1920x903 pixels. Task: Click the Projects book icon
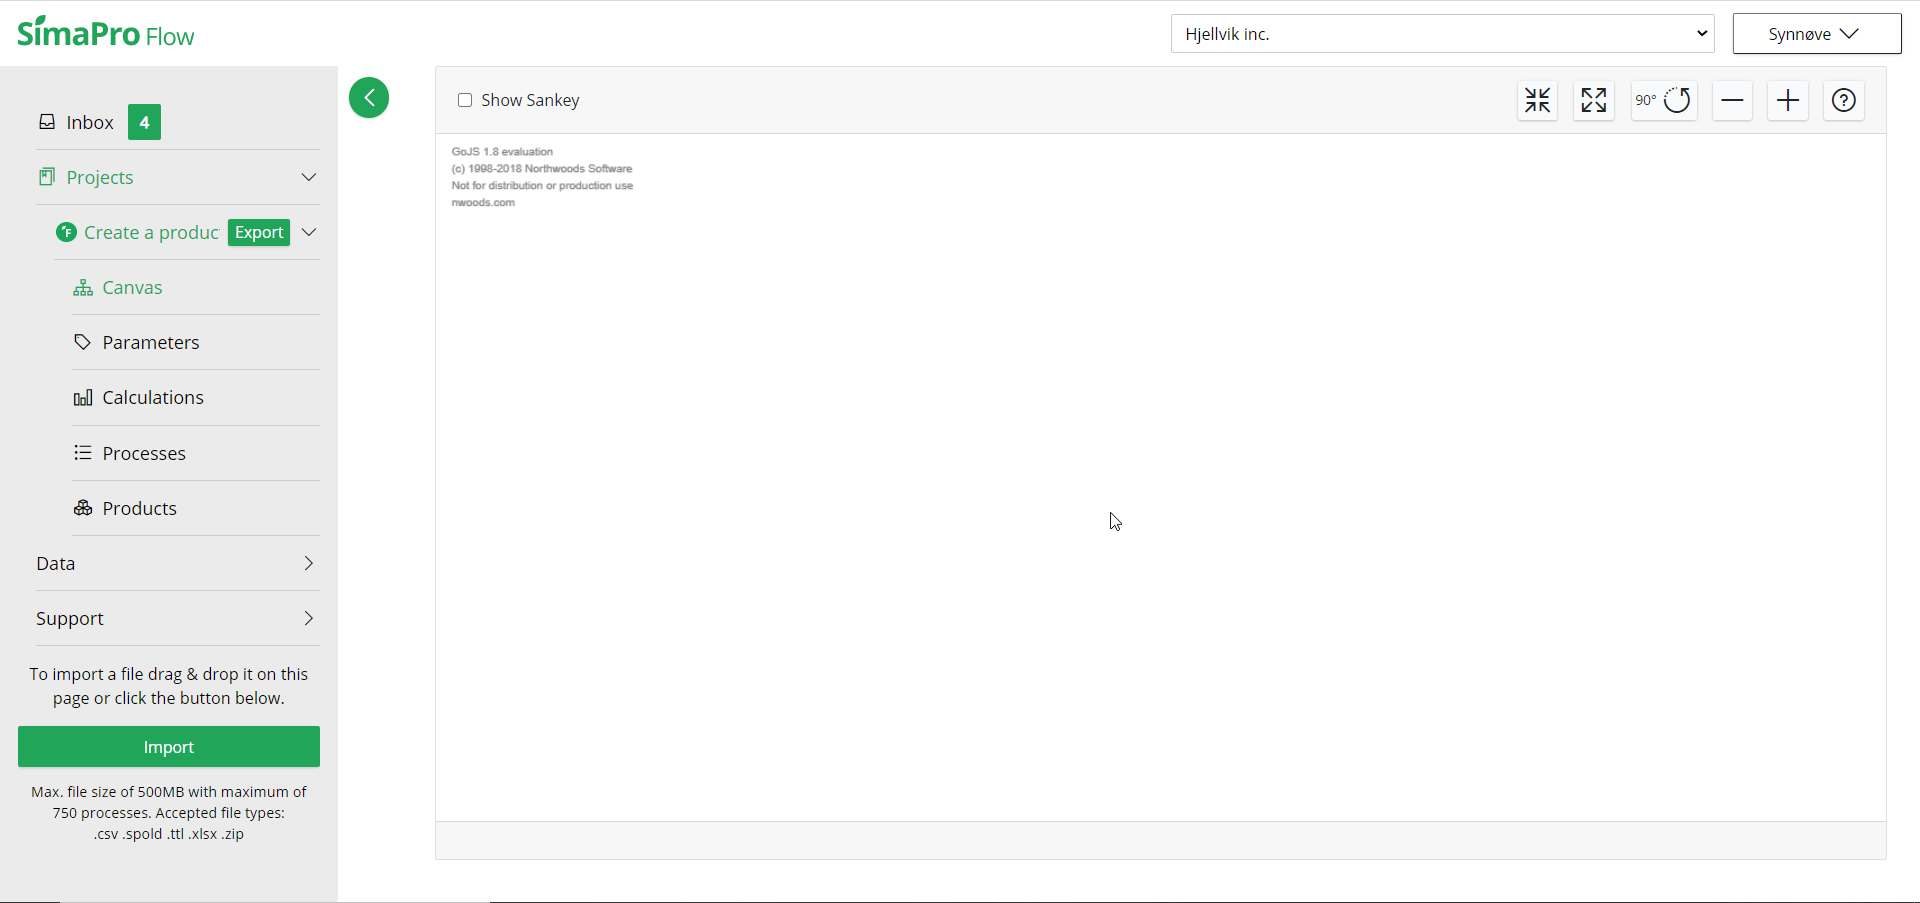click(47, 177)
